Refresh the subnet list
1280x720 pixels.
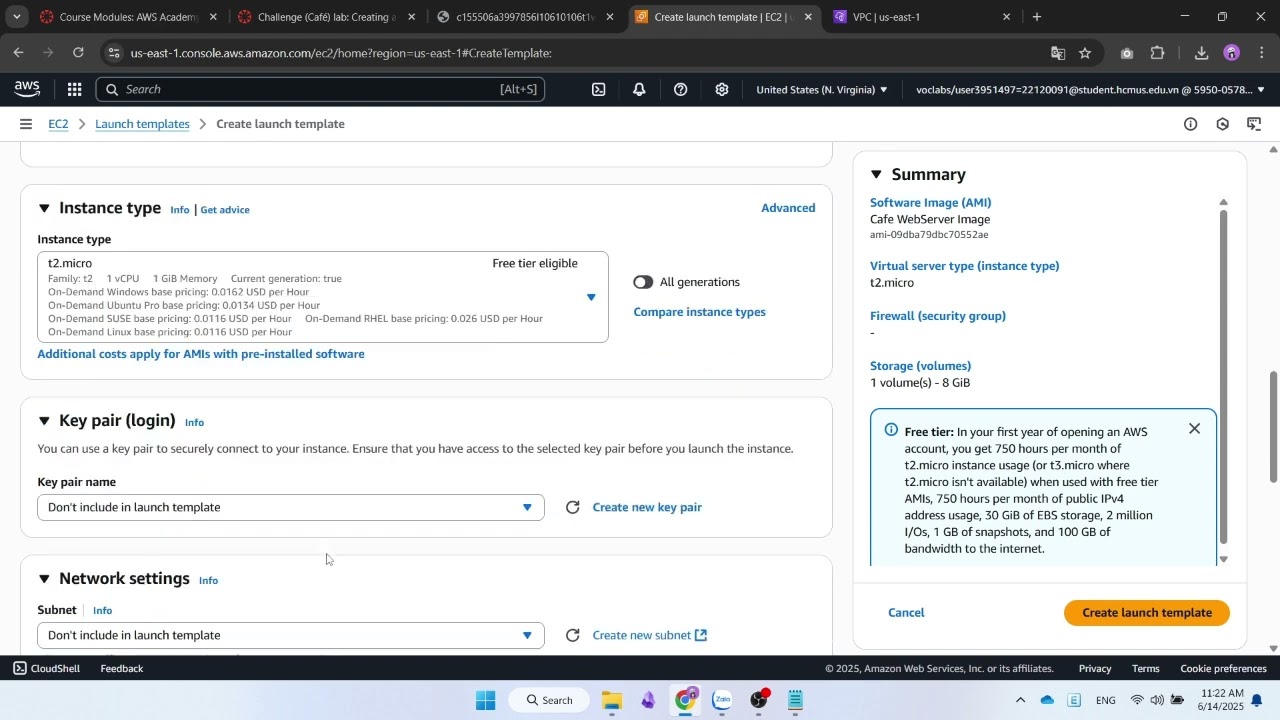coord(573,635)
